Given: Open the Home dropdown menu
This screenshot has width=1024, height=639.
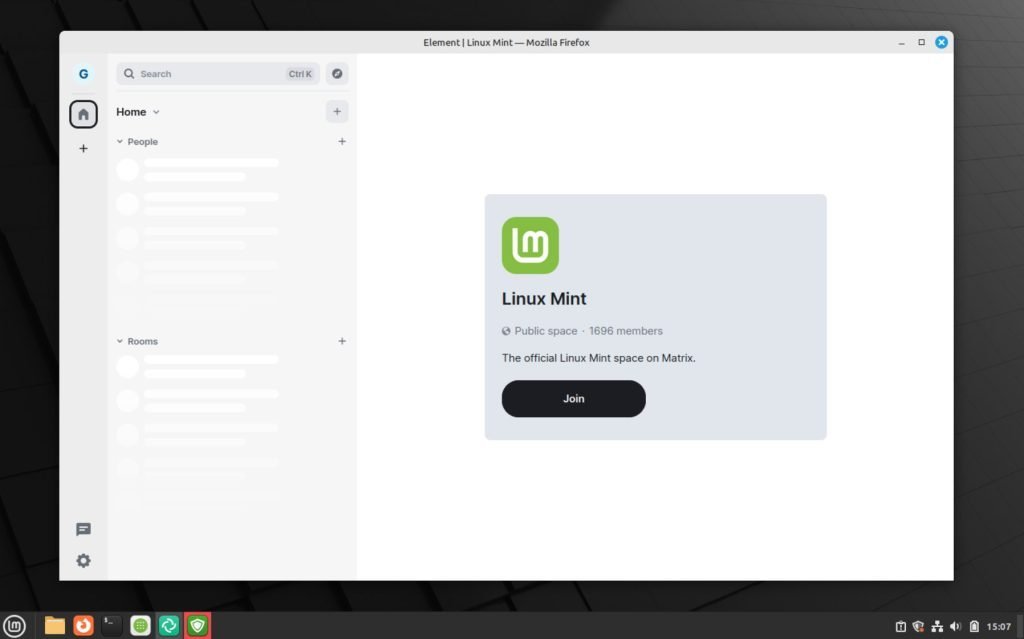Looking at the screenshot, I should [x=138, y=112].
